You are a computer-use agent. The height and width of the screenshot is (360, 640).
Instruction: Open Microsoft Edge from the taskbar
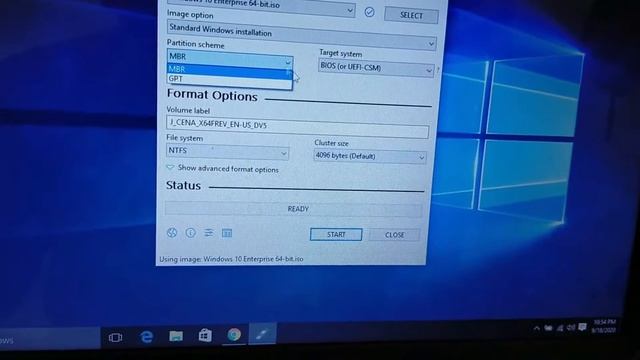(x=147, y=337)
